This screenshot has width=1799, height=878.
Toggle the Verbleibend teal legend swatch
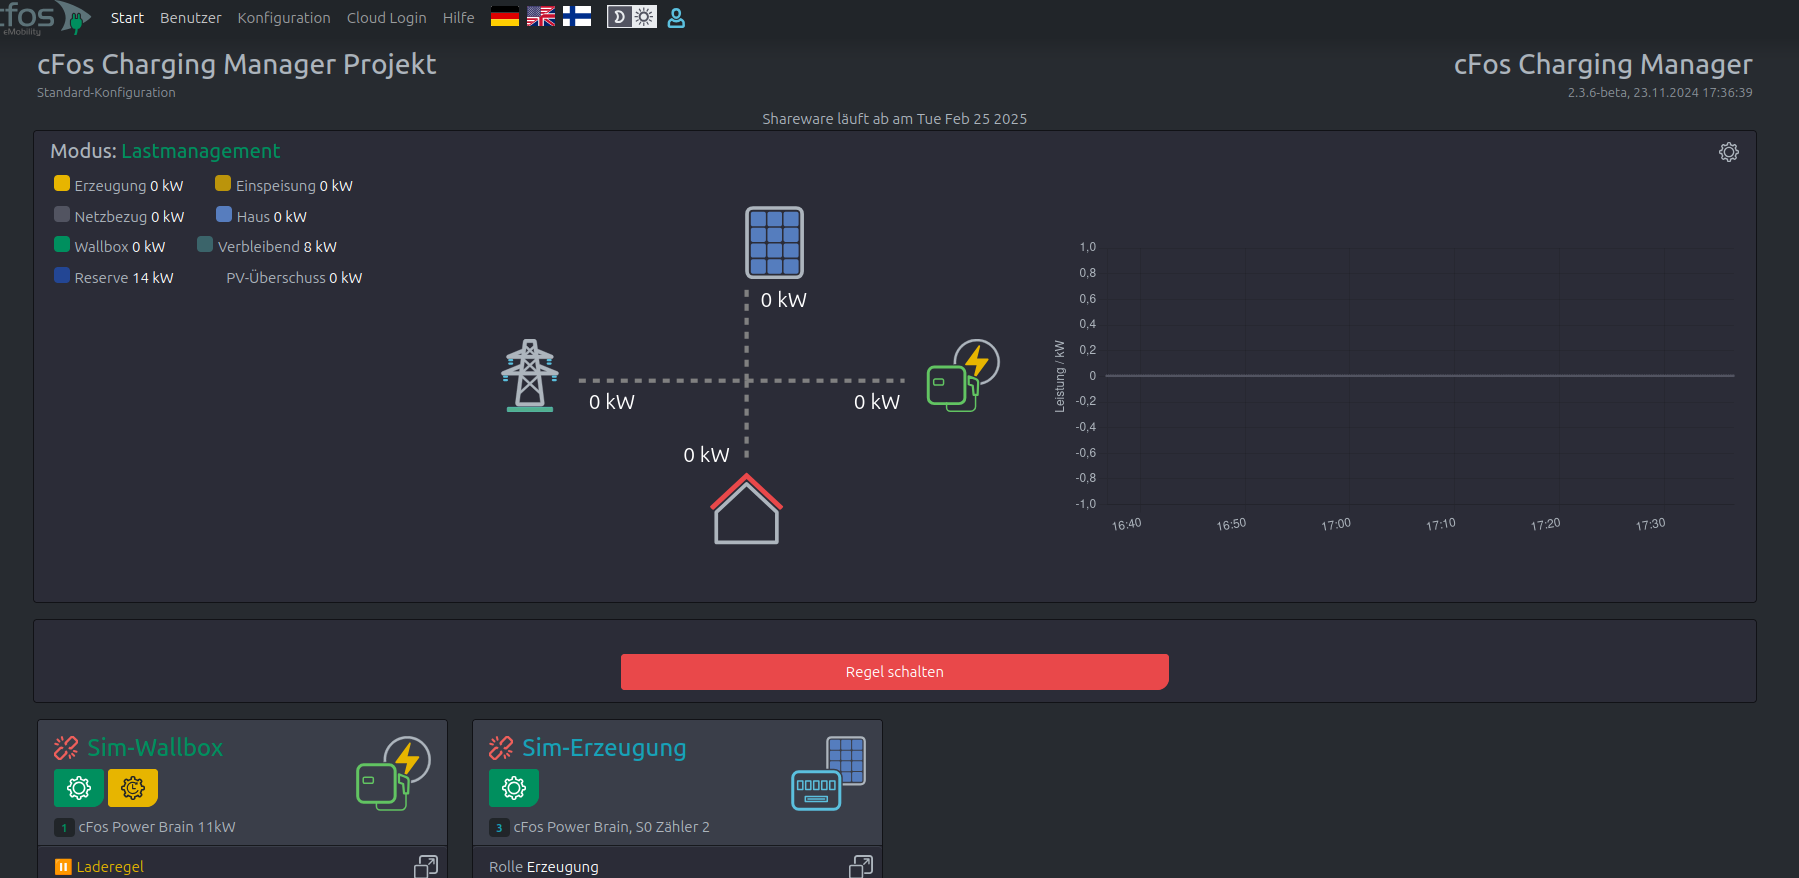click(205, 245)
